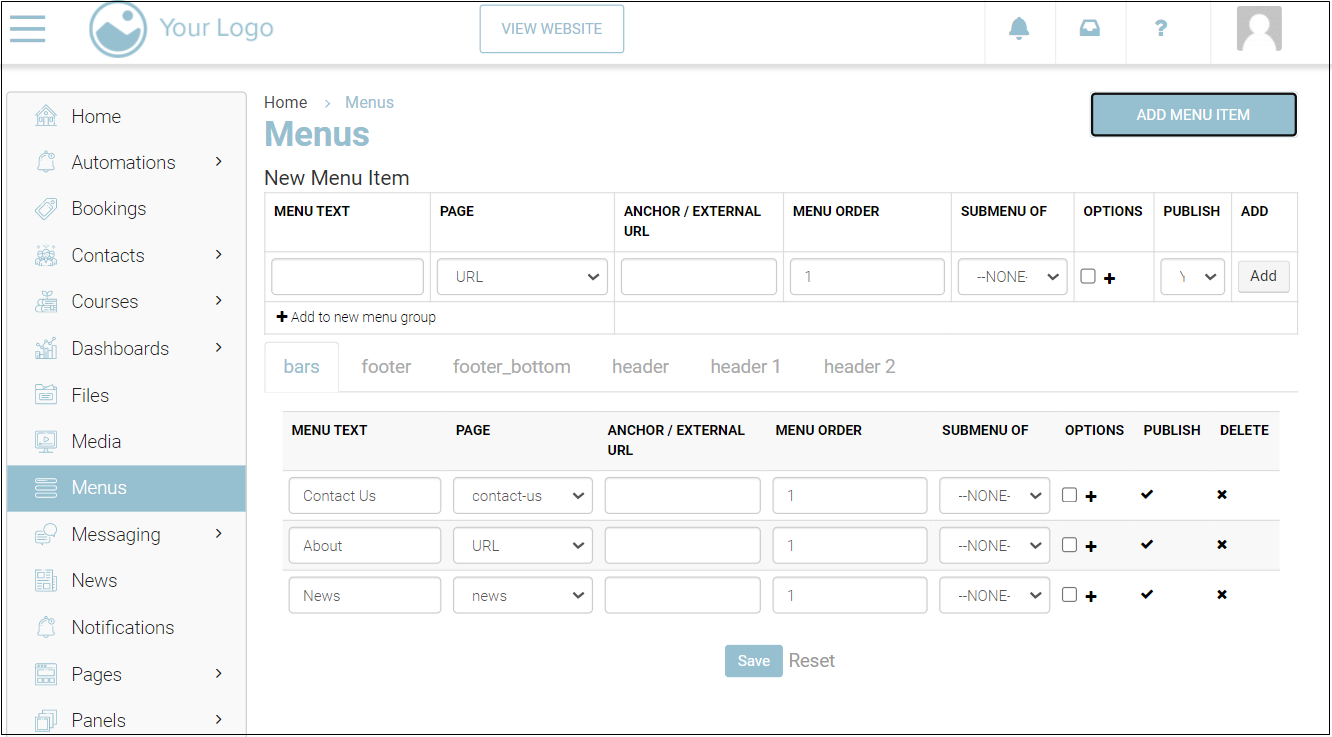Click the Menu Text field in New Menu Item
This screenshot has width=1332, height=737.
tap(347, 277)
